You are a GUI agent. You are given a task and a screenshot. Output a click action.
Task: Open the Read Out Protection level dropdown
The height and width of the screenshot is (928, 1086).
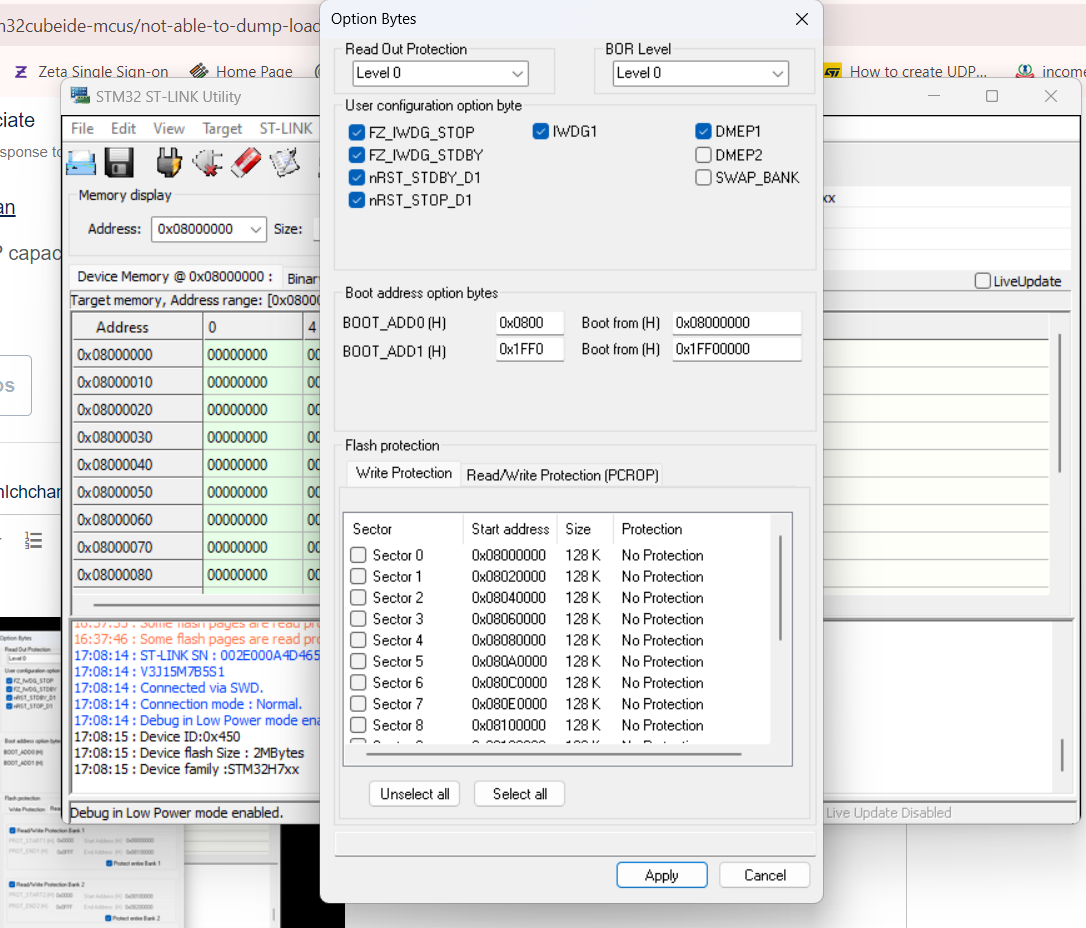point(518,73)
